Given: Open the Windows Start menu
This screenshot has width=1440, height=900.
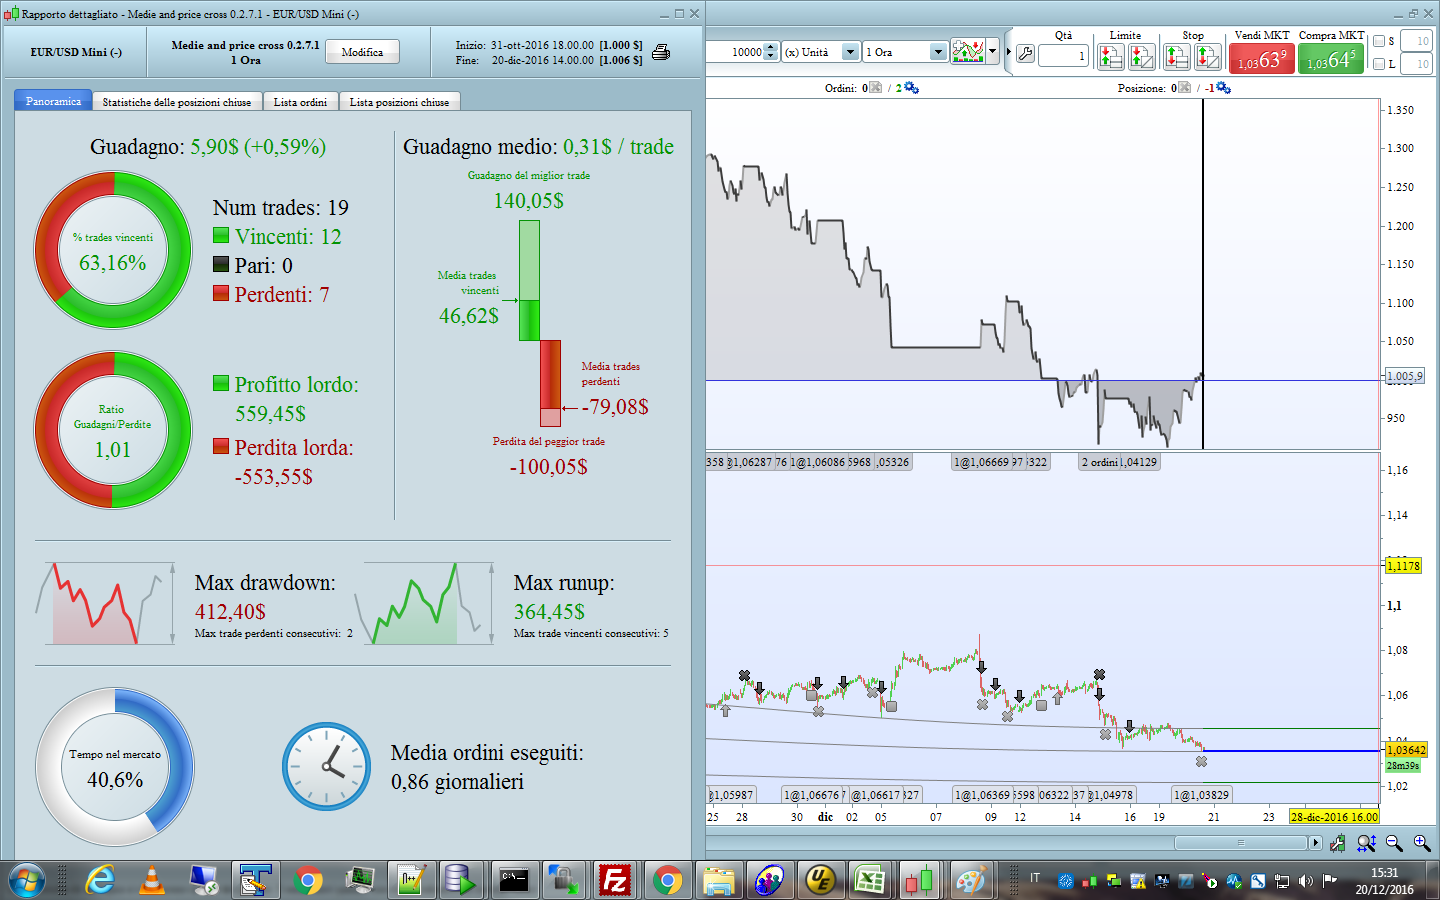Looking at the screenshot, I should point(27,881).
